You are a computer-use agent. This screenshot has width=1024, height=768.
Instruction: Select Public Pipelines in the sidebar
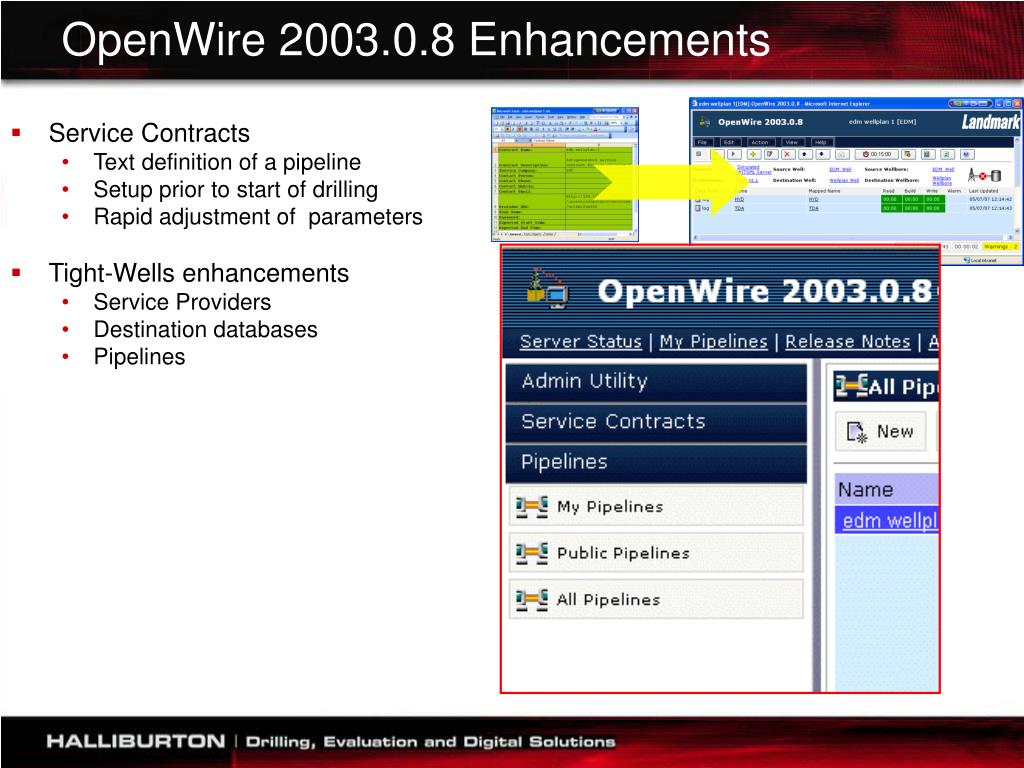(x=656, y=552)
